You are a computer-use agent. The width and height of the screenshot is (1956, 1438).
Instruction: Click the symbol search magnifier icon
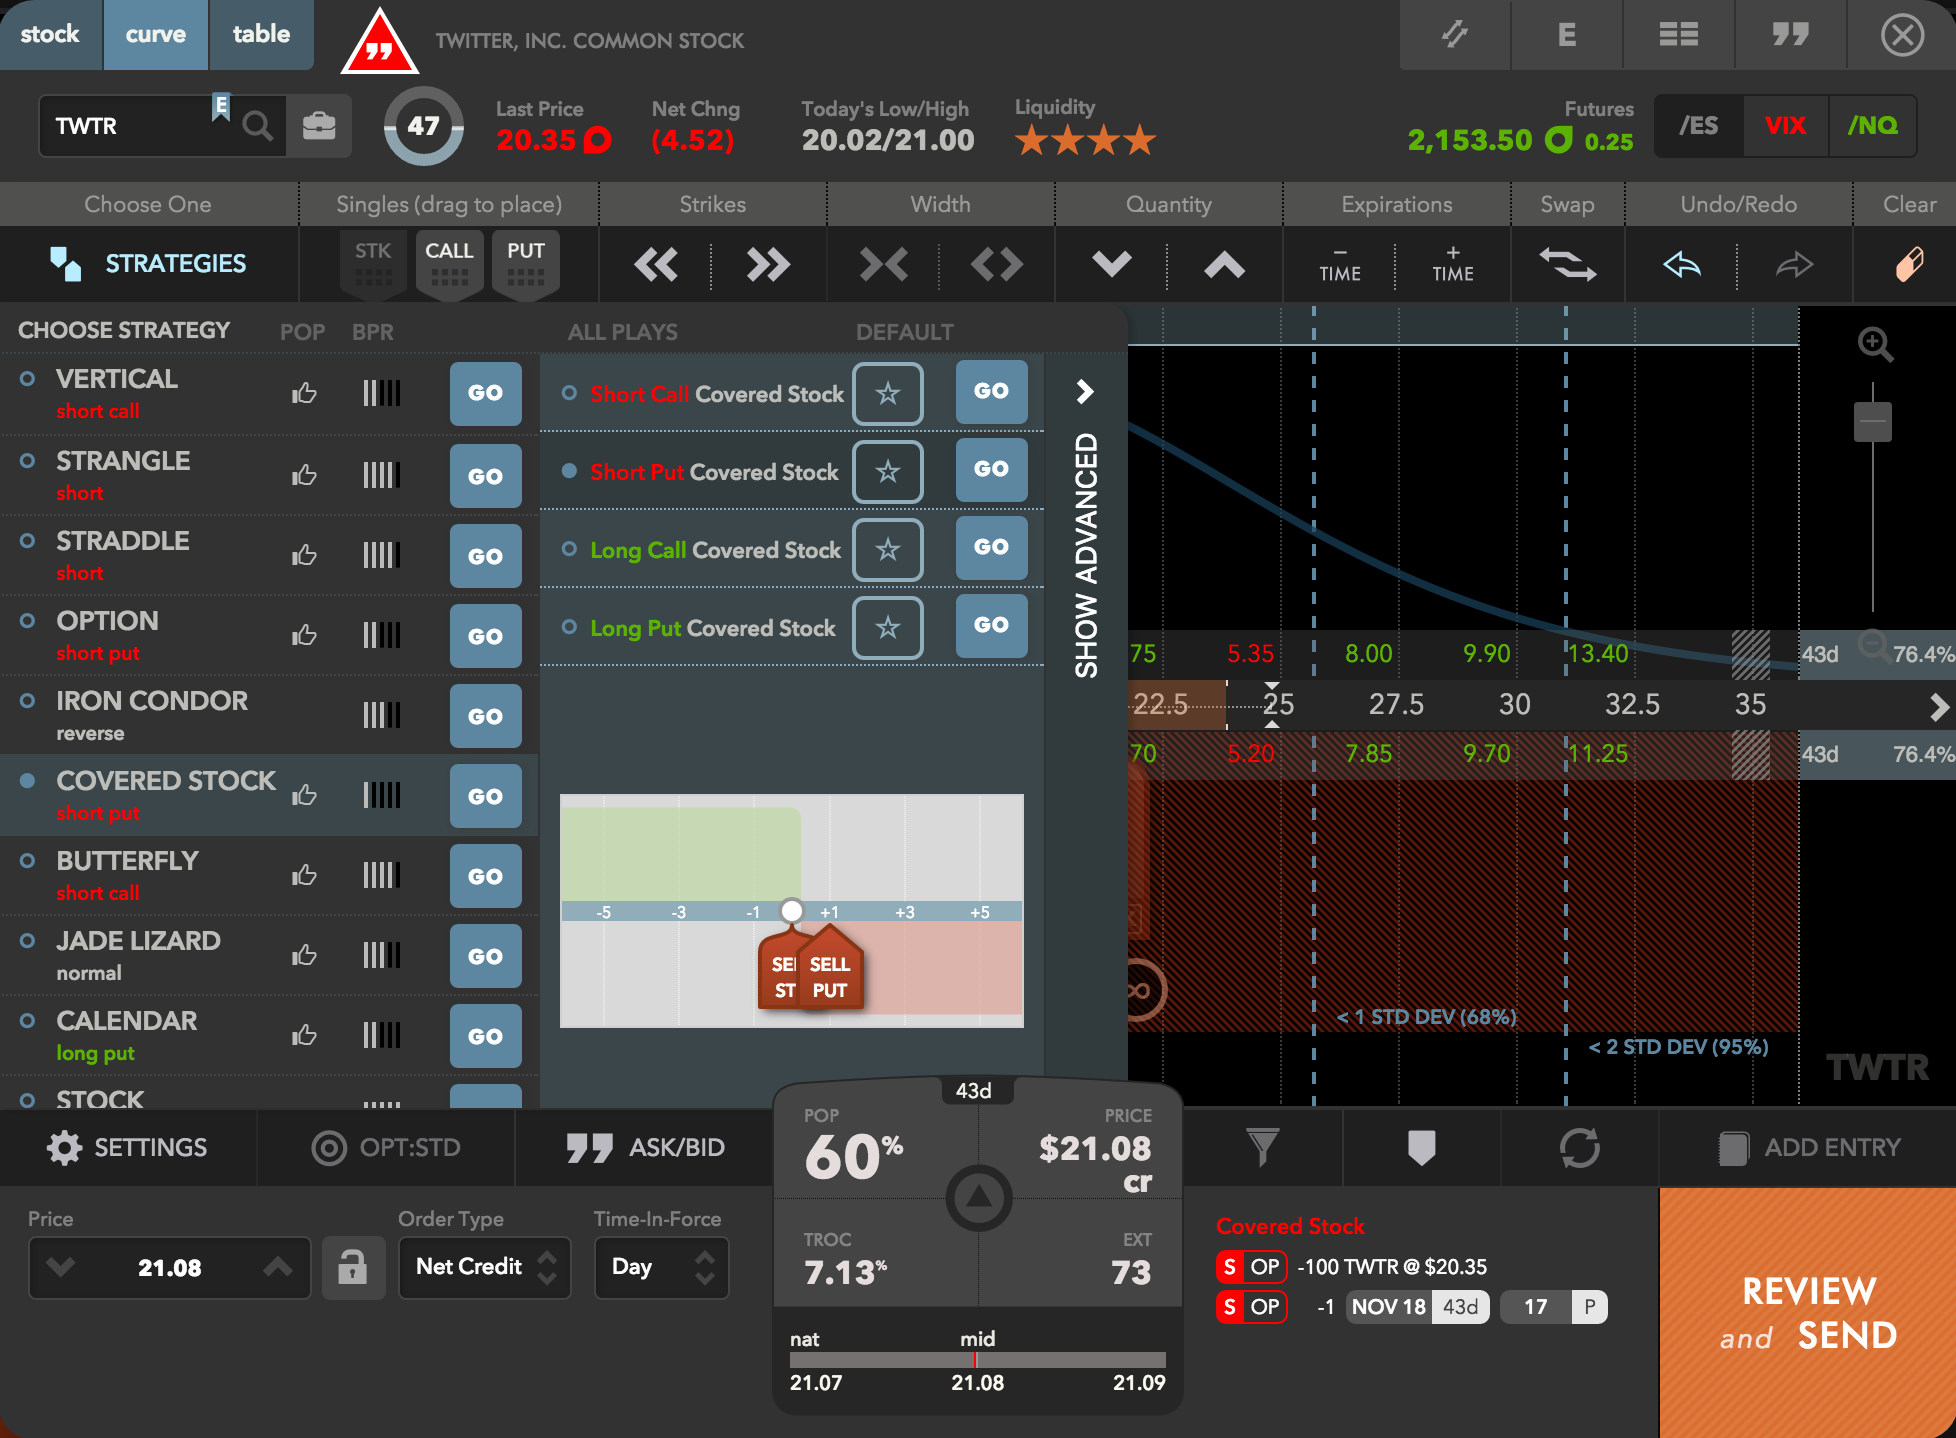click(x=257, y=126)
